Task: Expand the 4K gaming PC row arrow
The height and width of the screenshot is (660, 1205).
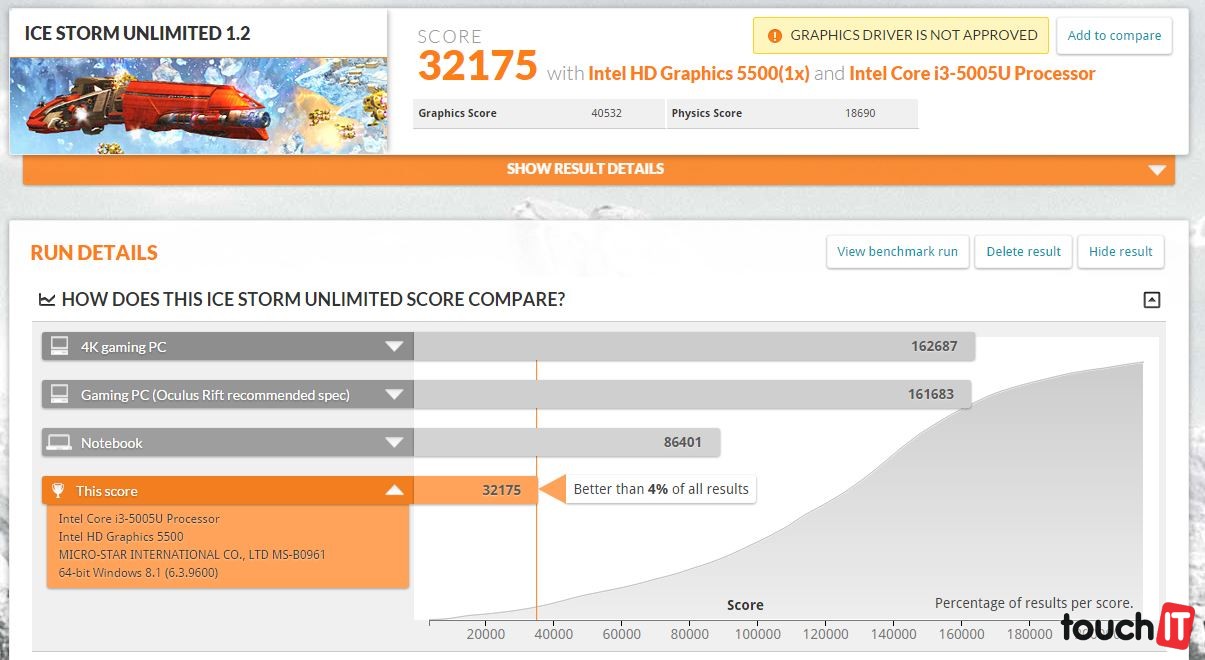Action: click(x=394, y=347)
